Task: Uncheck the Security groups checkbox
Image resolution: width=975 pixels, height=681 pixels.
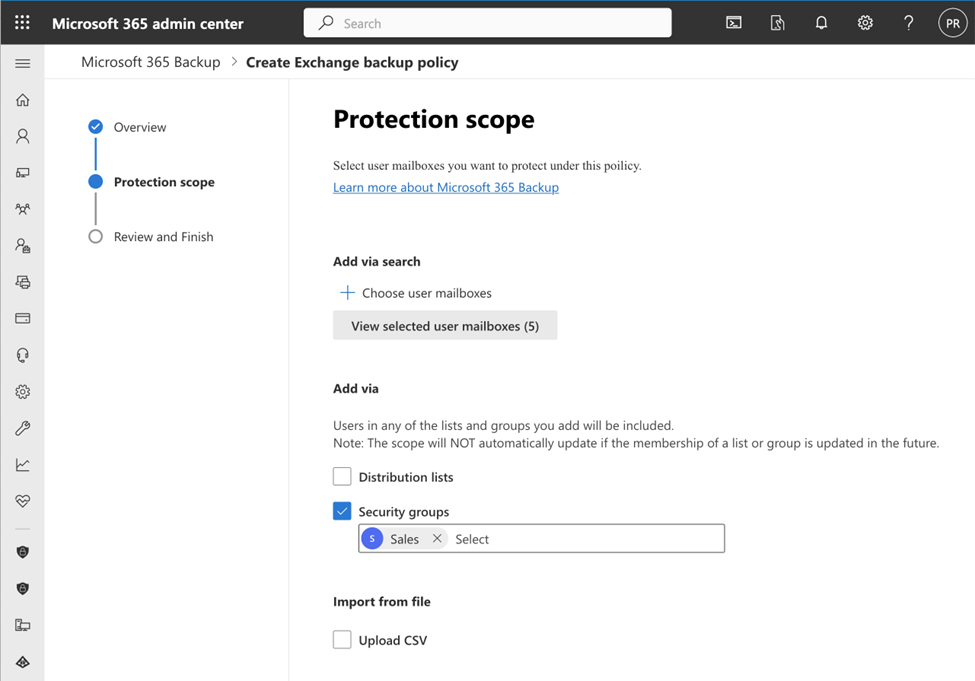Action: [342, 511]
